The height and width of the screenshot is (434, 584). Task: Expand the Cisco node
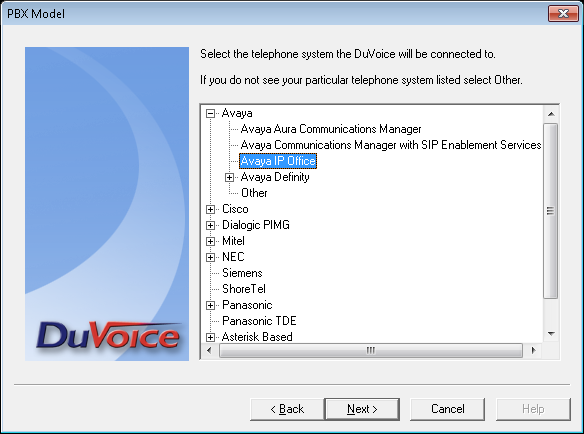click(x=210, y=209)
